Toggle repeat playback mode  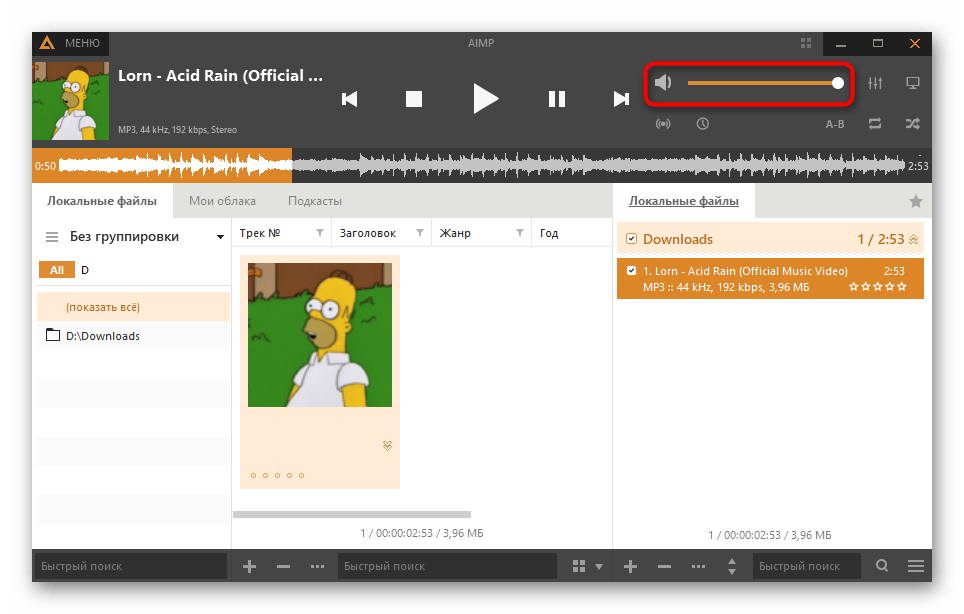point(875,124)
